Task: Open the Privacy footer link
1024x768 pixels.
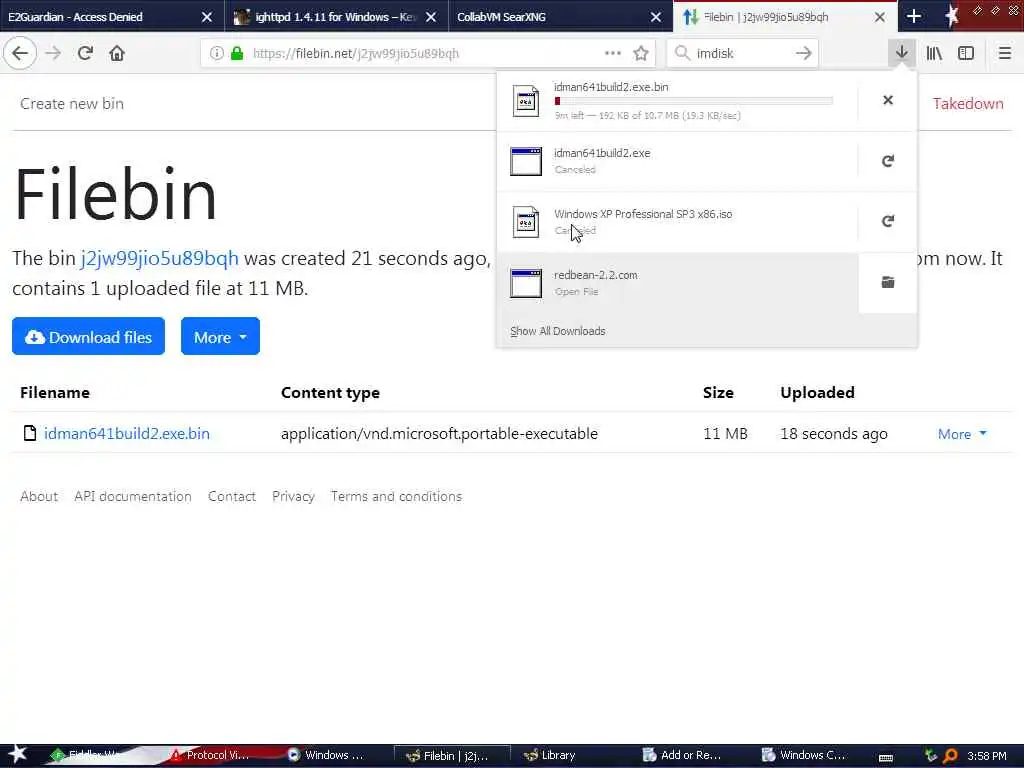Action: [293, 496]
